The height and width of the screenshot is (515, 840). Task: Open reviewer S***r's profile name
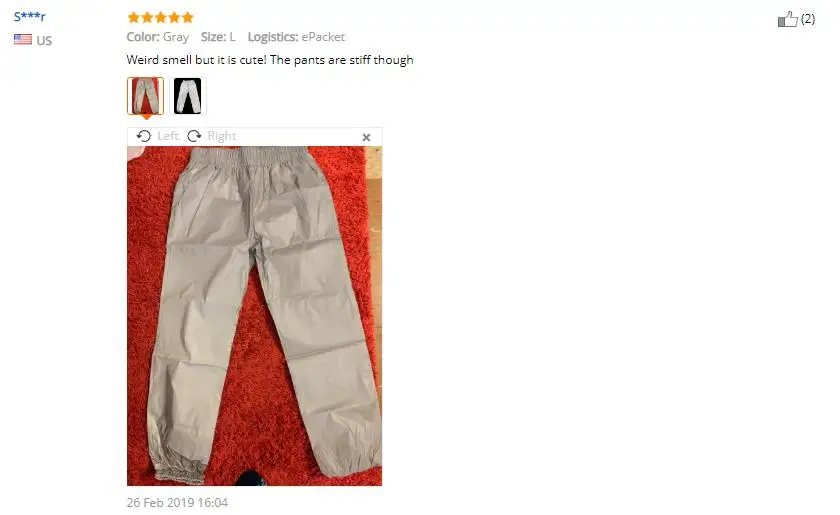tap(29, 17)
